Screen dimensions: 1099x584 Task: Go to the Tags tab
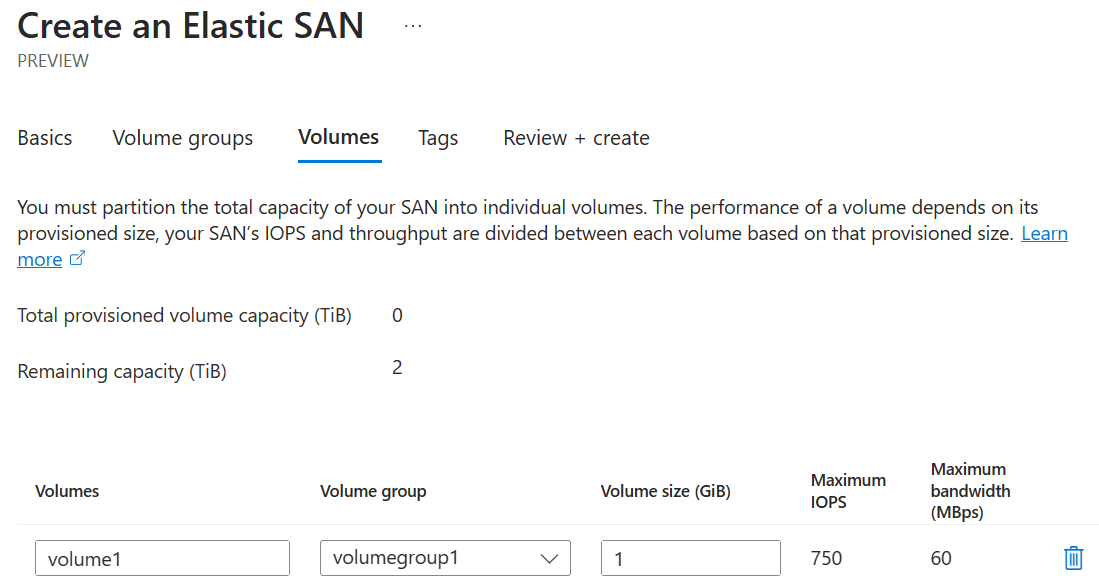pyautogui.click(x=438, y=138)
